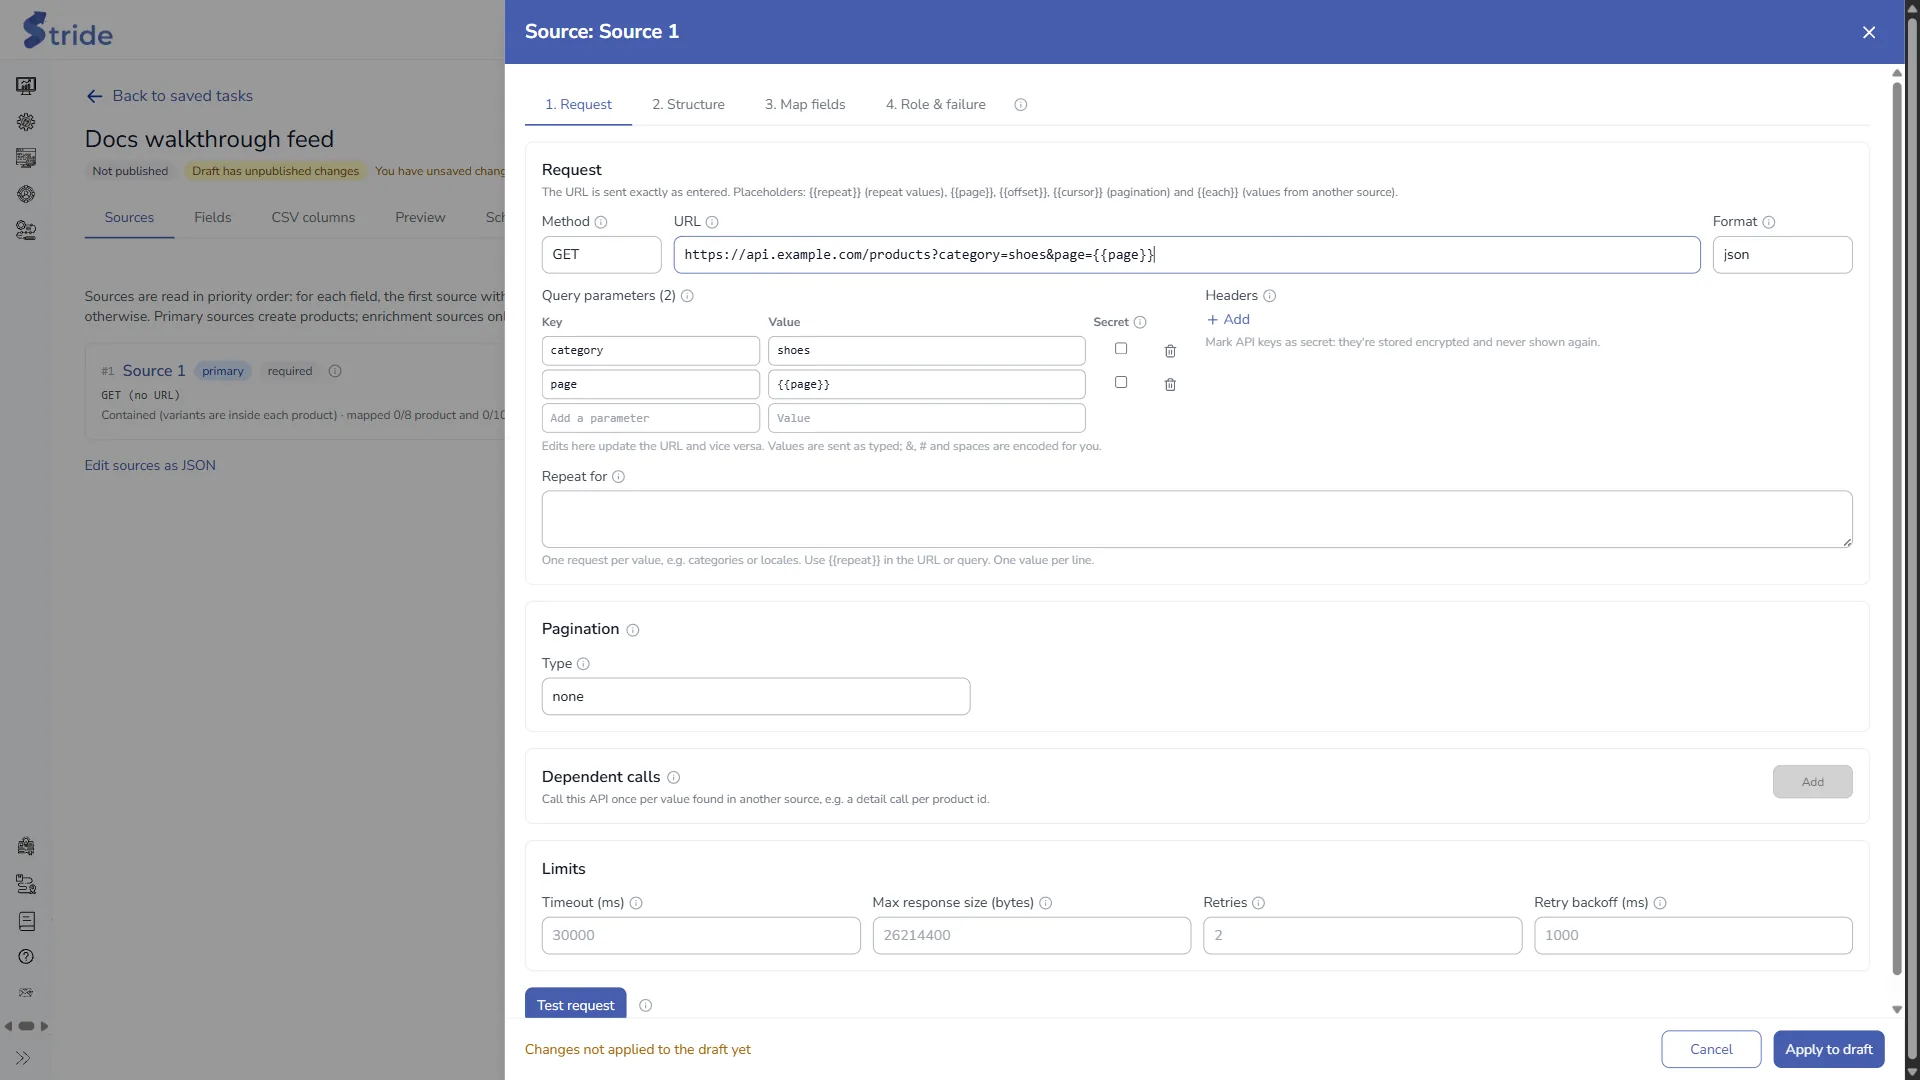Viewport: 1920px width, 1080px height.
Task: Click the Headers info icon
Action: pyautogui.click(x=1270, y=296)
